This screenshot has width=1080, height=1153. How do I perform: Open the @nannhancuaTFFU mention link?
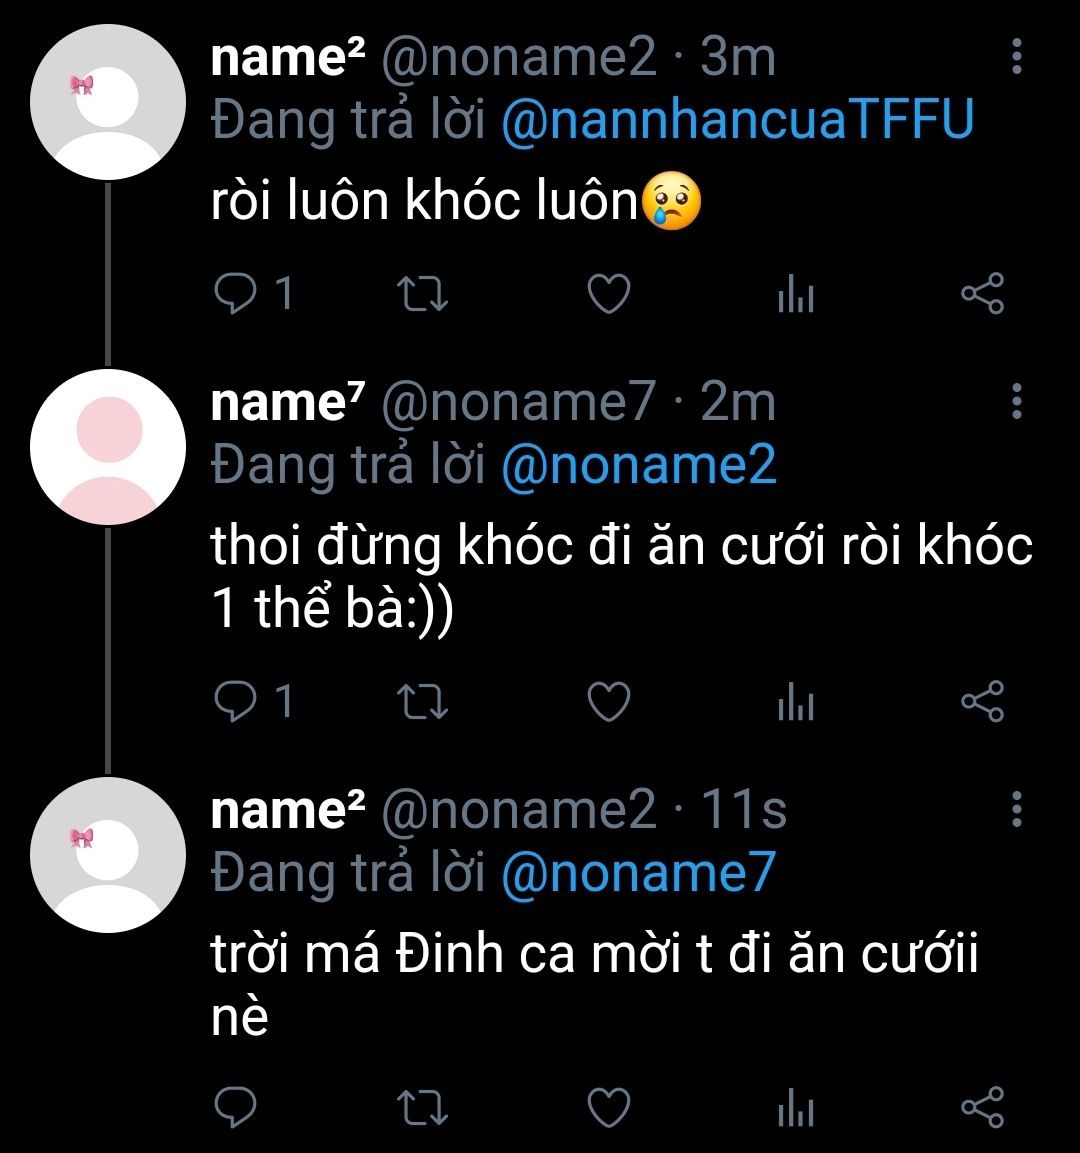736,121
